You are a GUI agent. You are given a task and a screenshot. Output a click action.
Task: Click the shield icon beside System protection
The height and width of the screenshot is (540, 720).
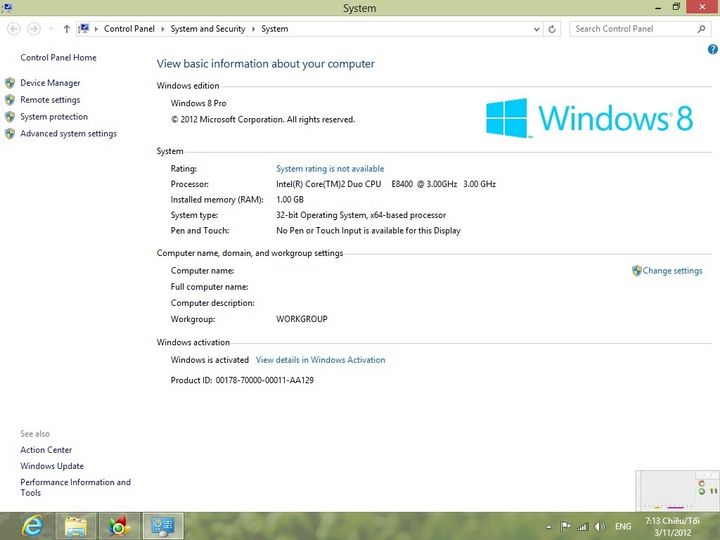point(10,117)
